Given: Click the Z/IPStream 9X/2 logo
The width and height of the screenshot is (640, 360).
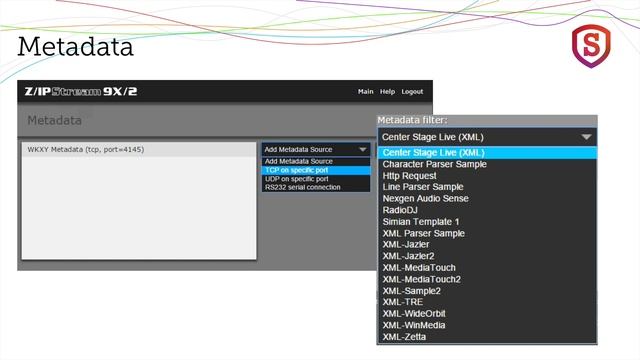Looking at the screenshot, I should (x=81, y=91).
